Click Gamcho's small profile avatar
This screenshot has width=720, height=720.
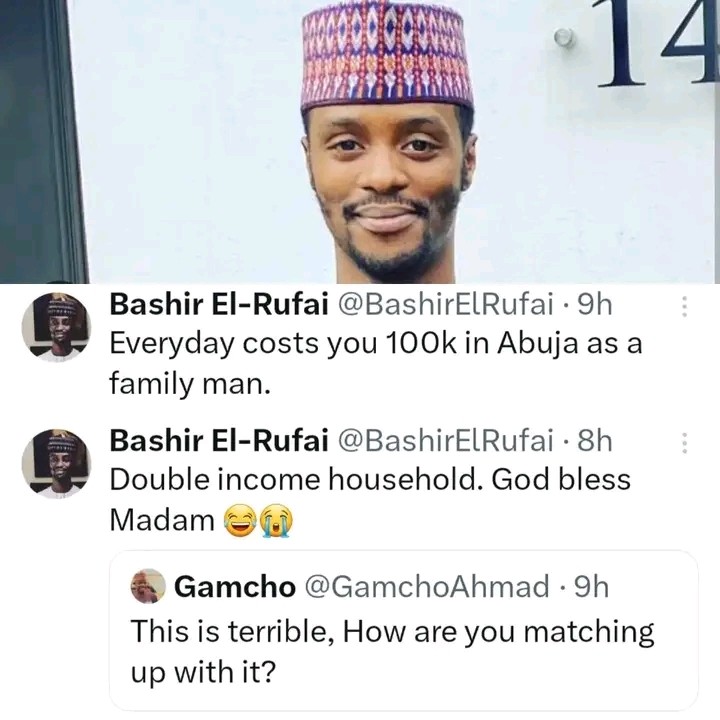[x=148, y=586]
